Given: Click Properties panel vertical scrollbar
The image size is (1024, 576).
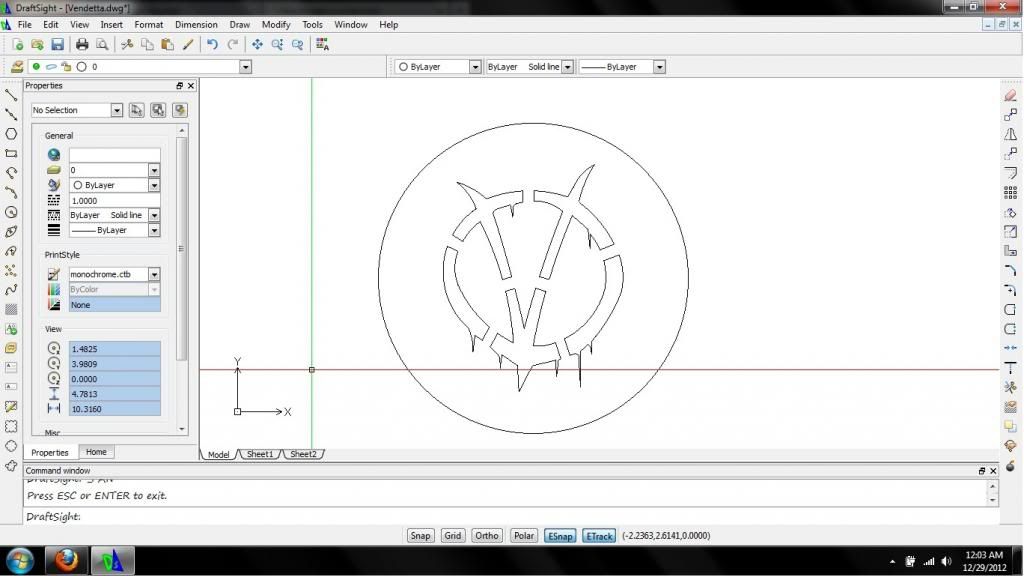Looking at the screenshot, I should click(x=182, y=249).
